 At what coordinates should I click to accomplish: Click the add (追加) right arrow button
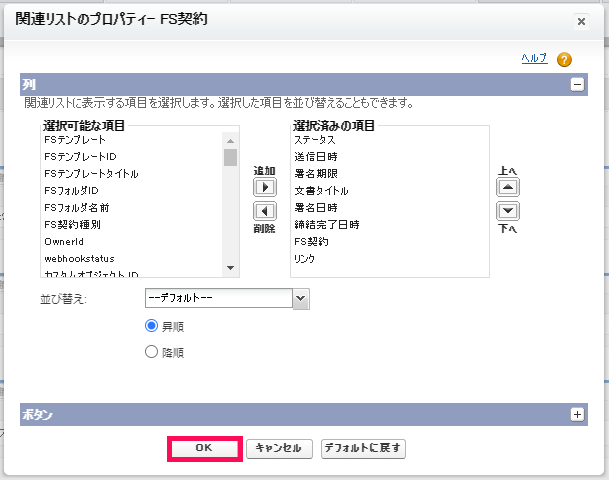265,187
